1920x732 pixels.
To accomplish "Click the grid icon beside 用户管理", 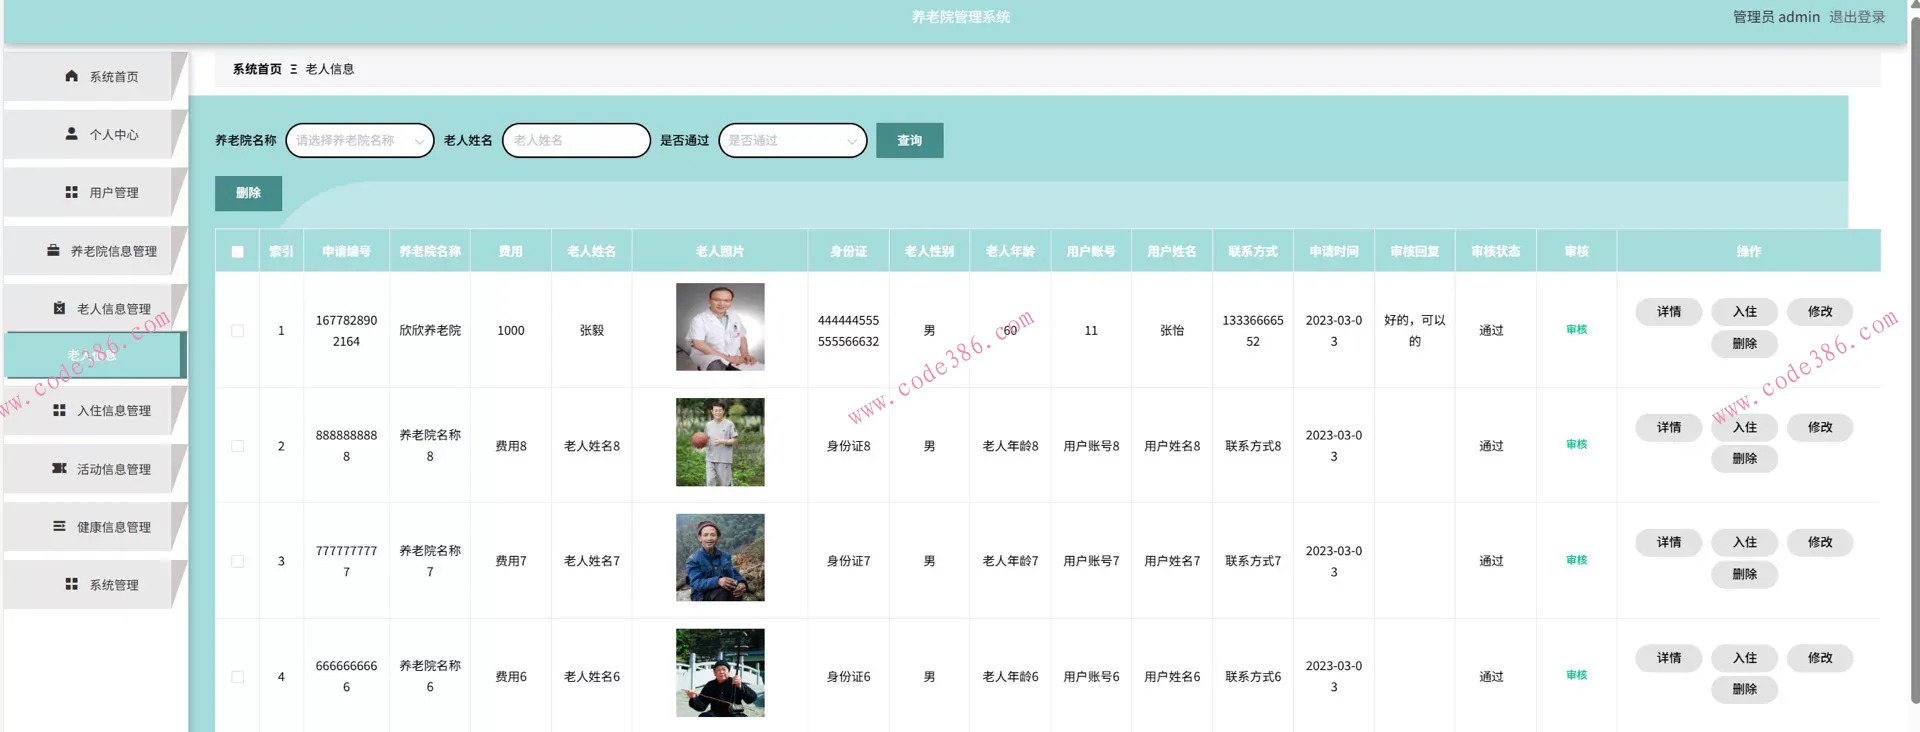I will click(x=71, y=192).
